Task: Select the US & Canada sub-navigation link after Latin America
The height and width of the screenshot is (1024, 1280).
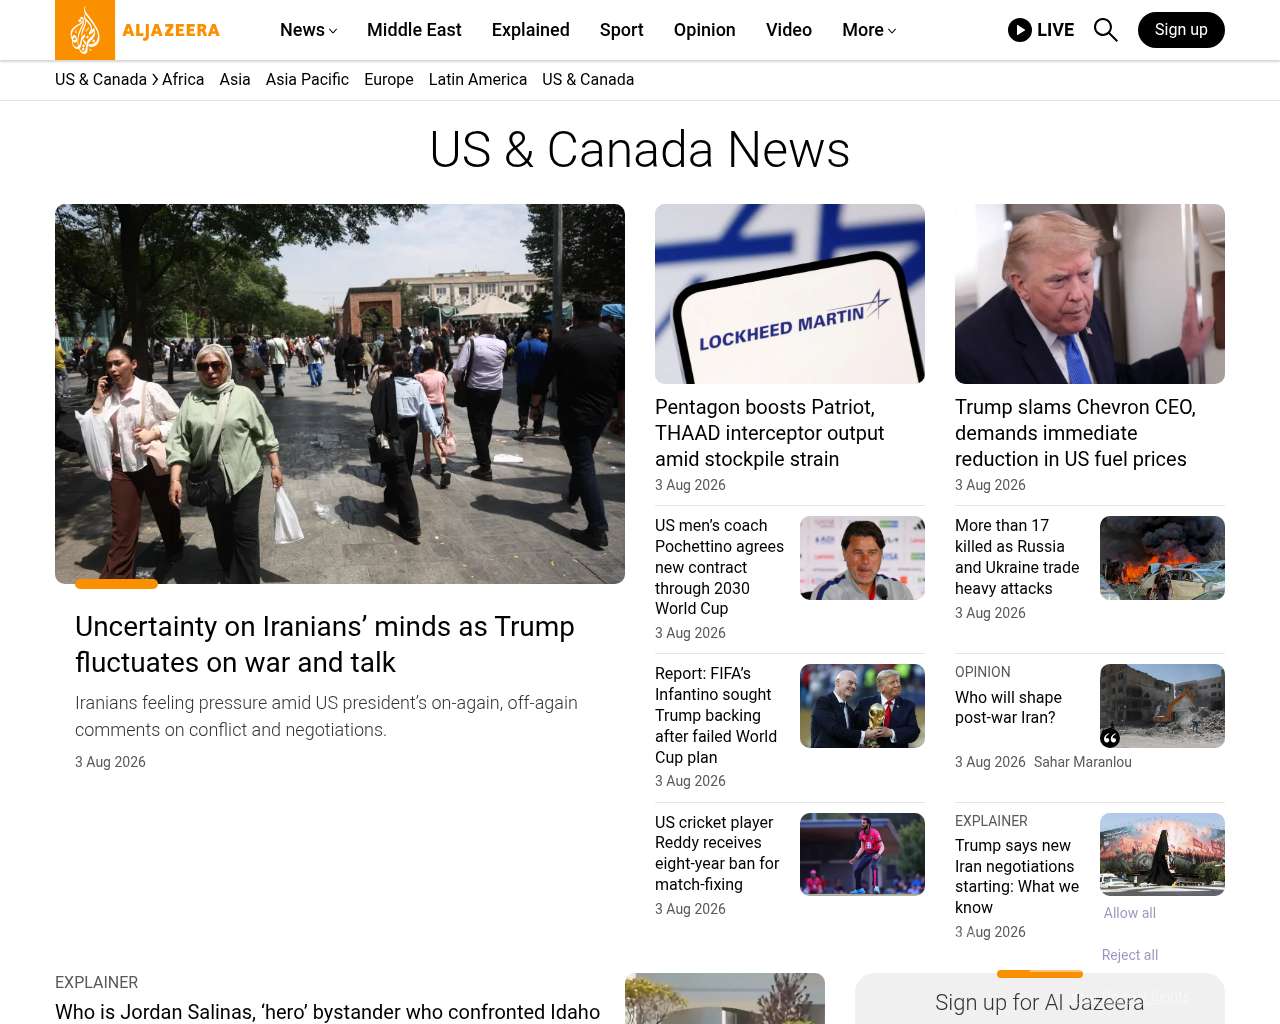Action: click(x=588, y=80)
